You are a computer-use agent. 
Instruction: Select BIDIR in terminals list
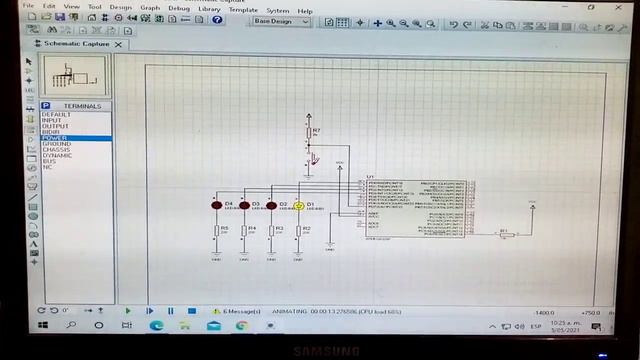(51, 132)
